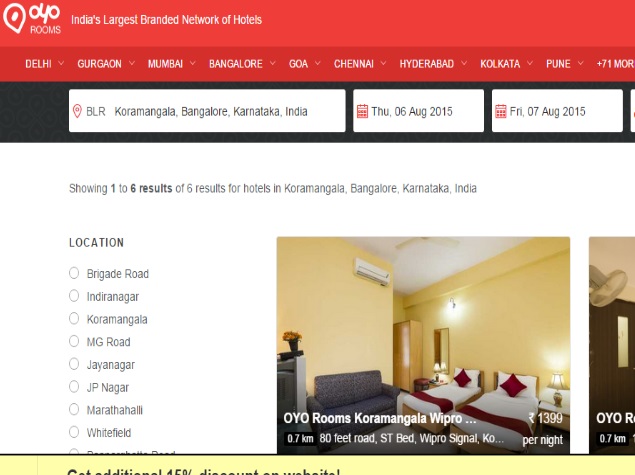
Task: Click the check-in calendar icon
Action: (361, 112)
